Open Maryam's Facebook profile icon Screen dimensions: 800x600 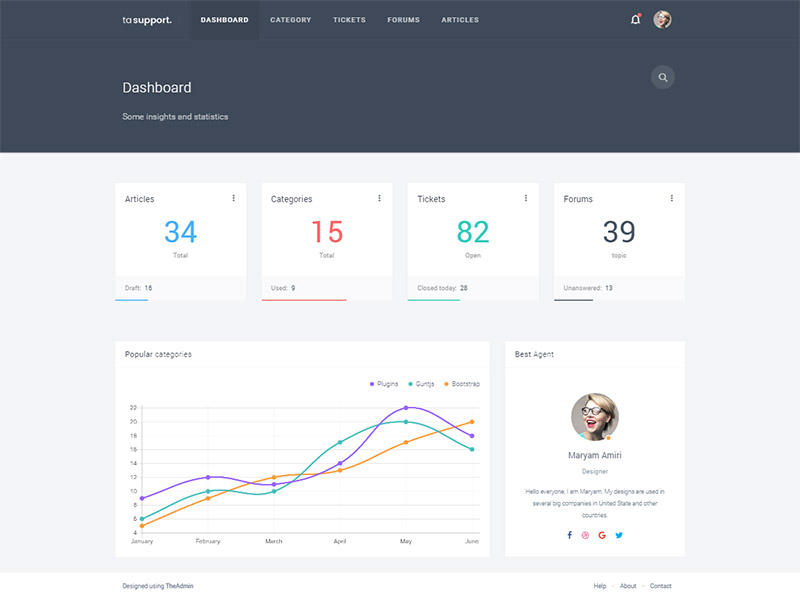pyautogui.click(x=570, y=535)
